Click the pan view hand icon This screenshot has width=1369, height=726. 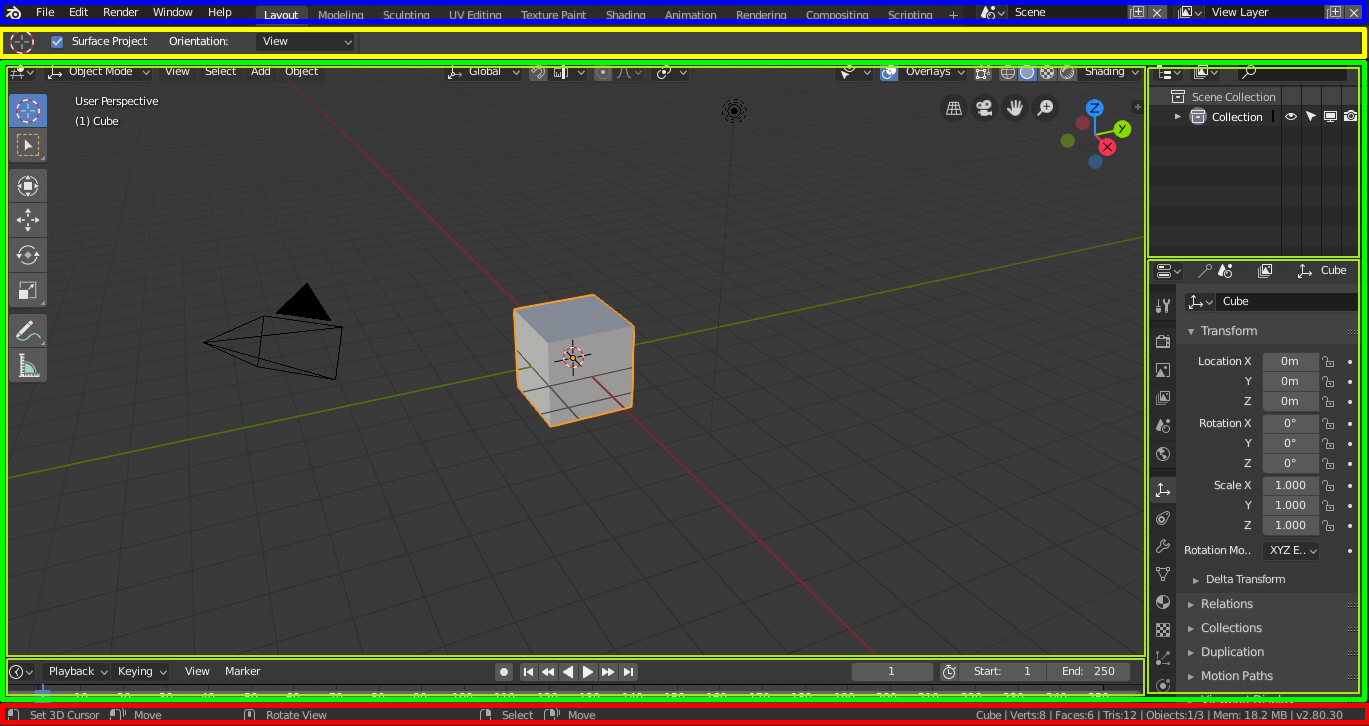[1015, 108]
